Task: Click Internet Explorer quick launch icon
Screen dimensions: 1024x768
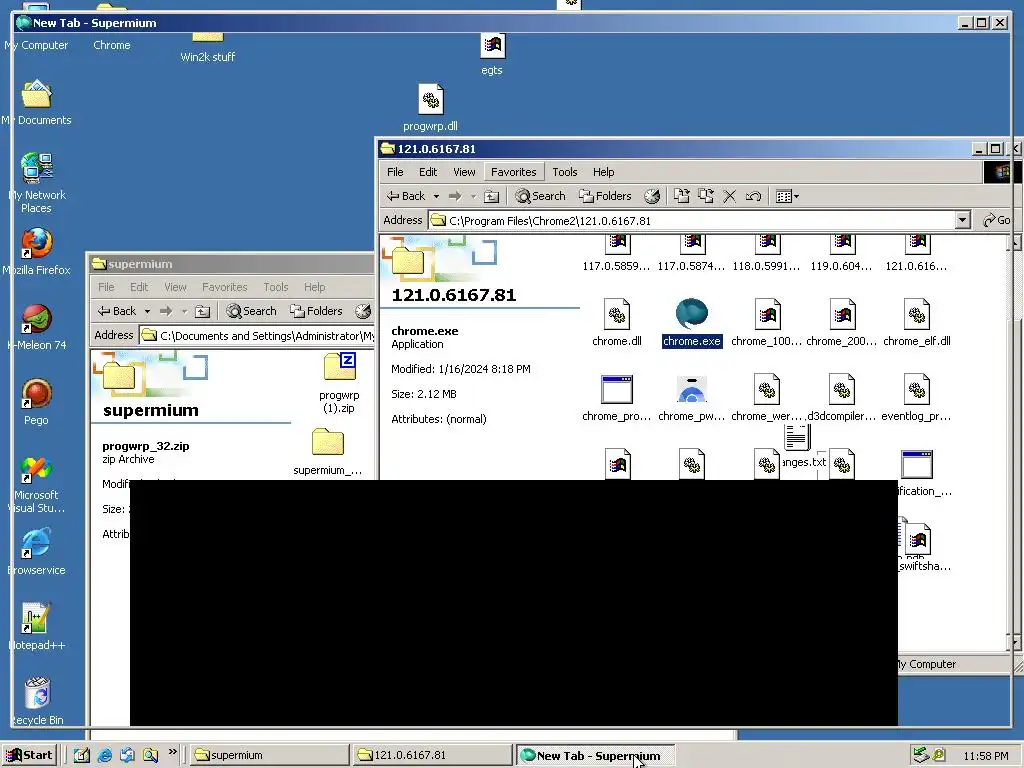Action: tap(104, 755)
